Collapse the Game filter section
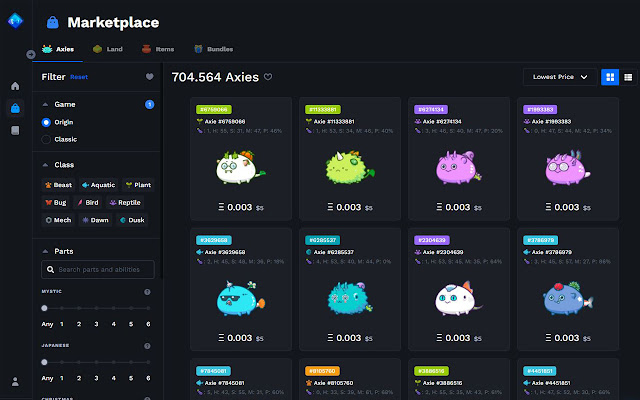 pos(45,104)
